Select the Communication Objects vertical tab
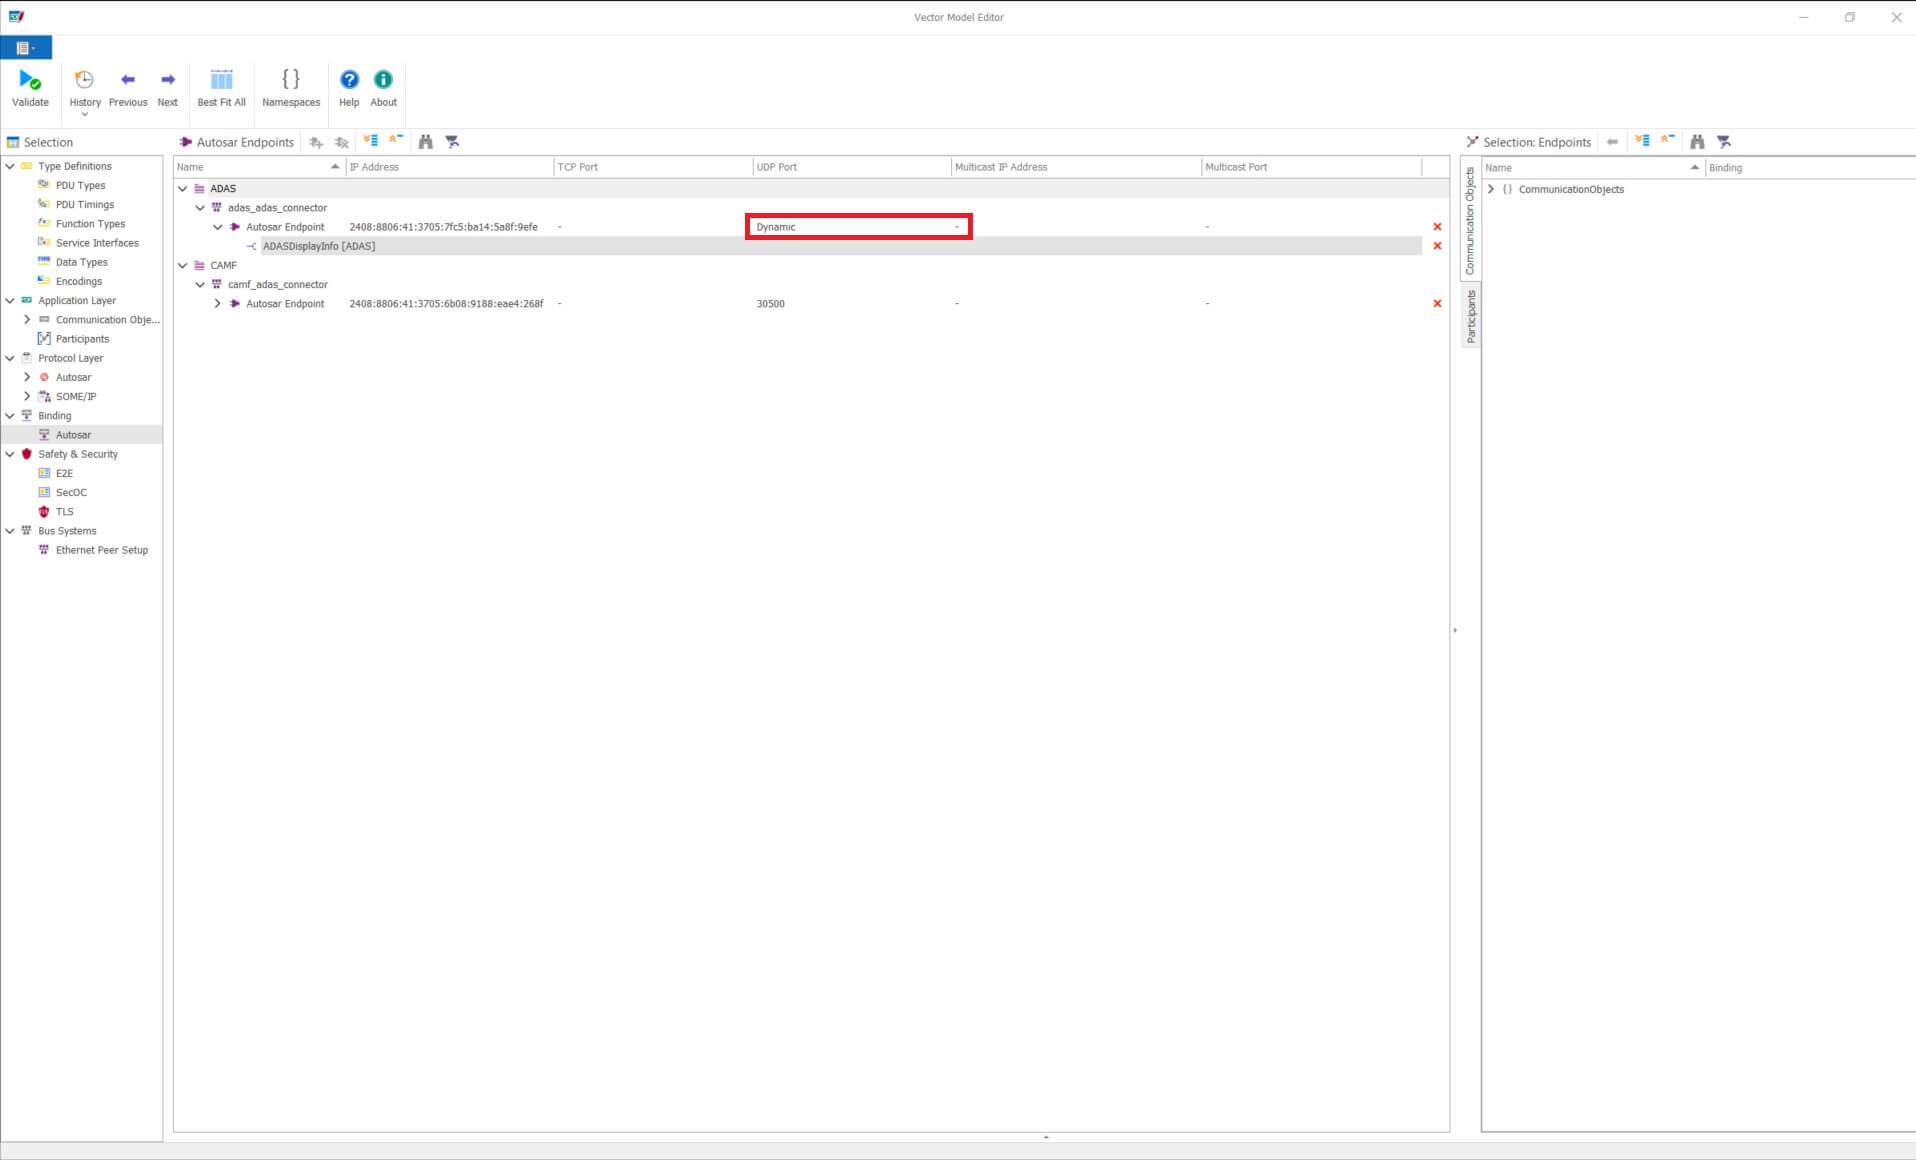Image resolution: width=1916 pixels, height=1160 pixels. (1471, 220)
